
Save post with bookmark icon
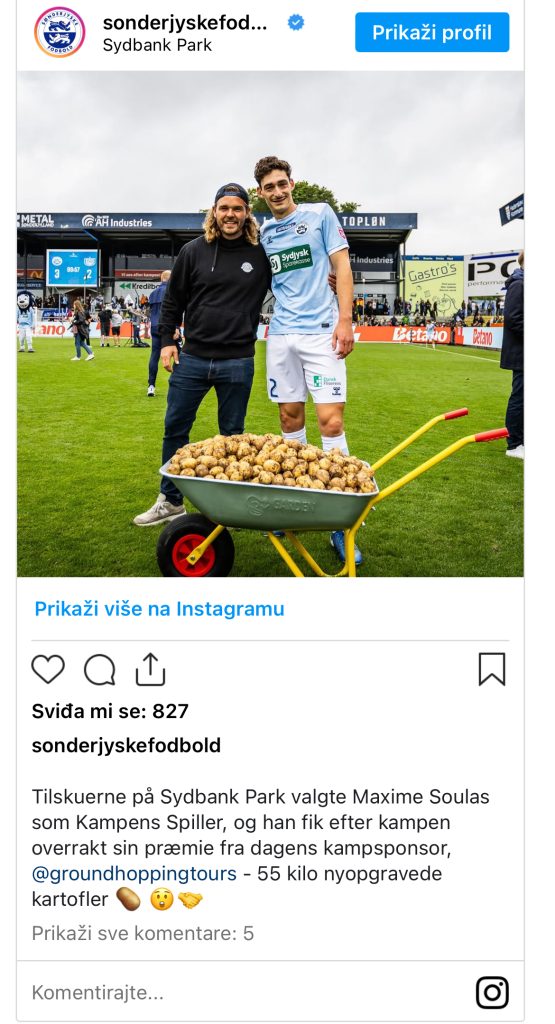click(x=492, y=669)
